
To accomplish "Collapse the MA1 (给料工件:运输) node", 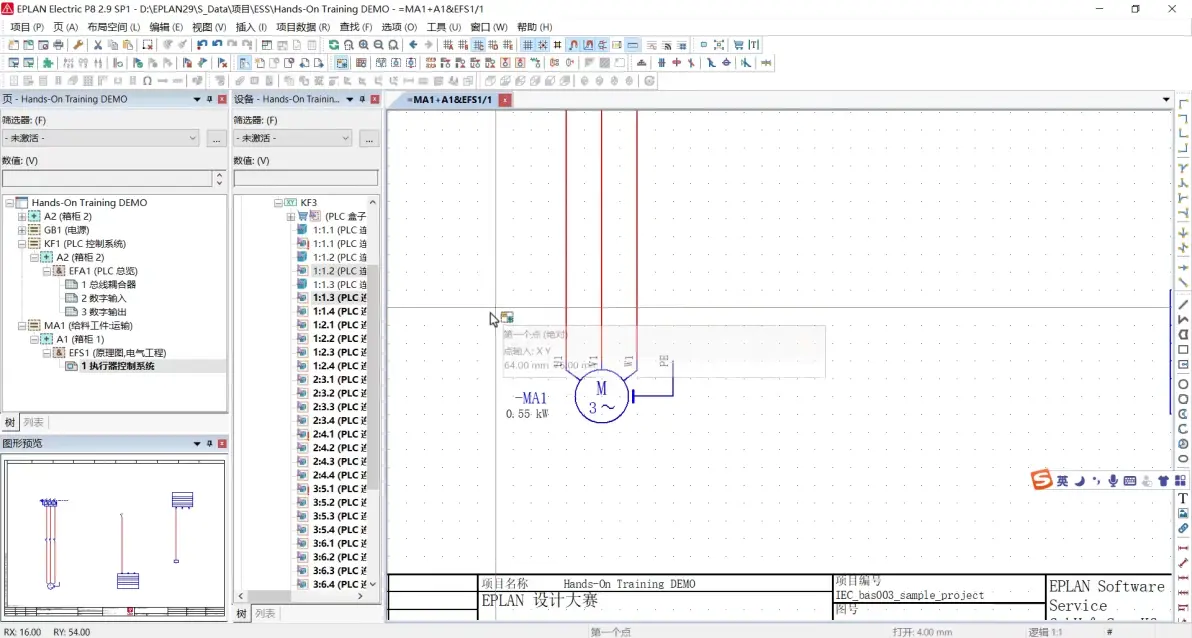I will tap(22, 325).
